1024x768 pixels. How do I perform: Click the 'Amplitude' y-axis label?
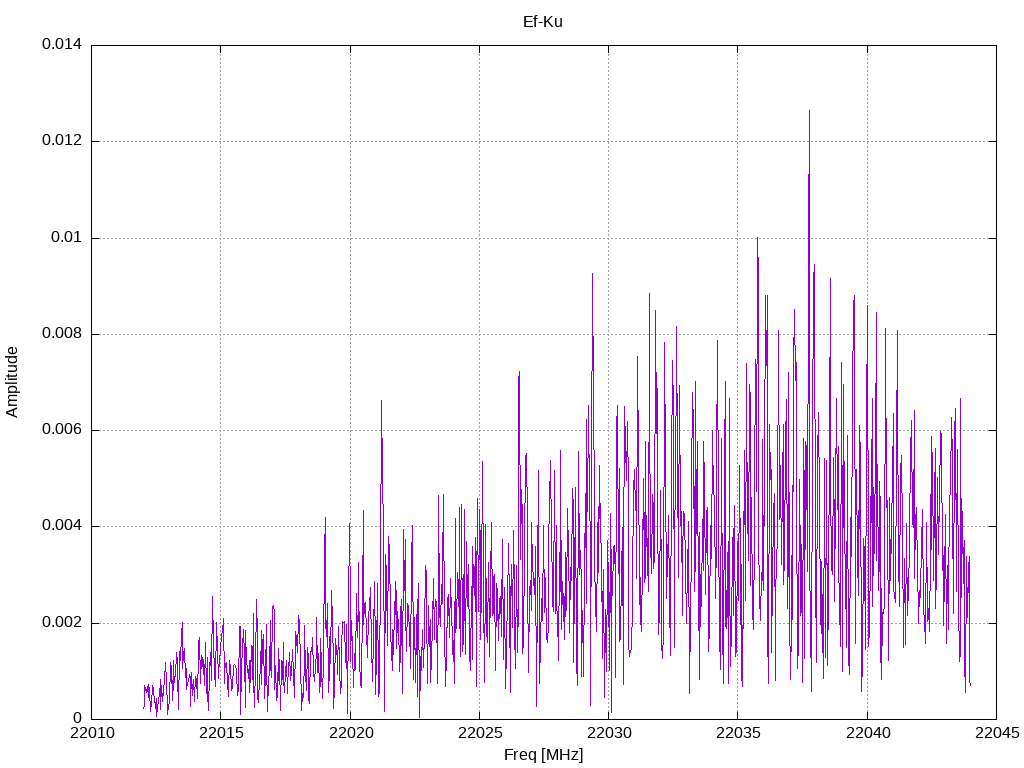pyautogui.click(x=12, y=382)
